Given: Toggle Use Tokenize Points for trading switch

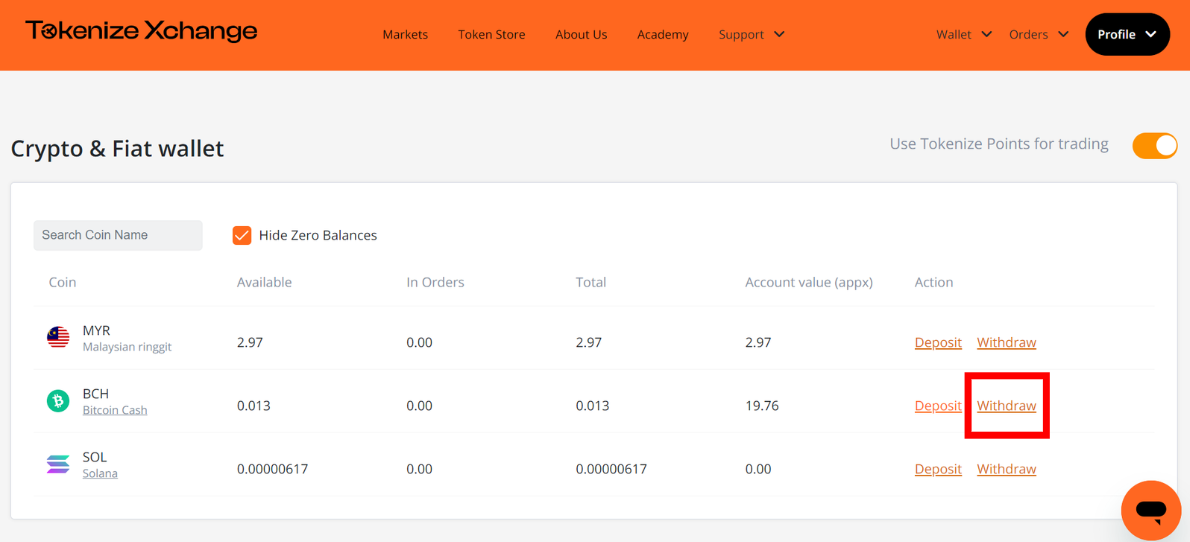Looking at the screenshot, I should 1154,146.
